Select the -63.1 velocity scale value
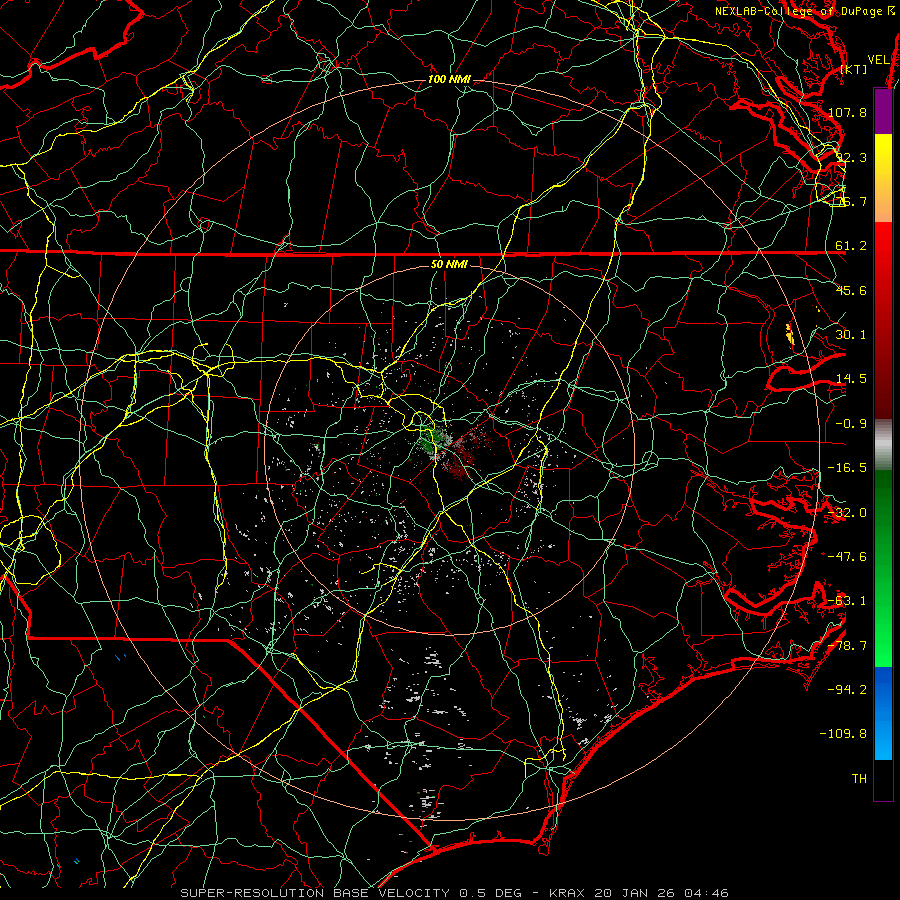 pos(847,601)
